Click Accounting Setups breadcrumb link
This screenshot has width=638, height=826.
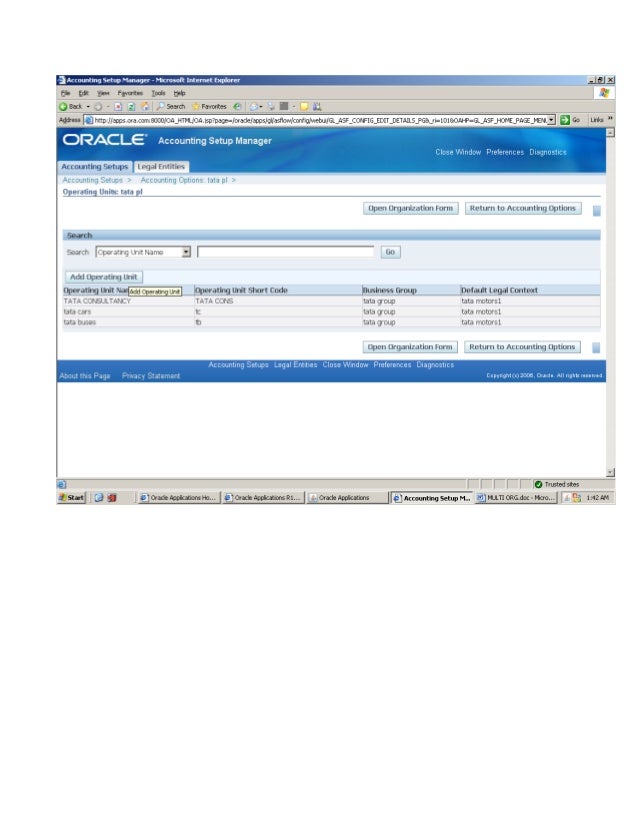coord(92,180)
